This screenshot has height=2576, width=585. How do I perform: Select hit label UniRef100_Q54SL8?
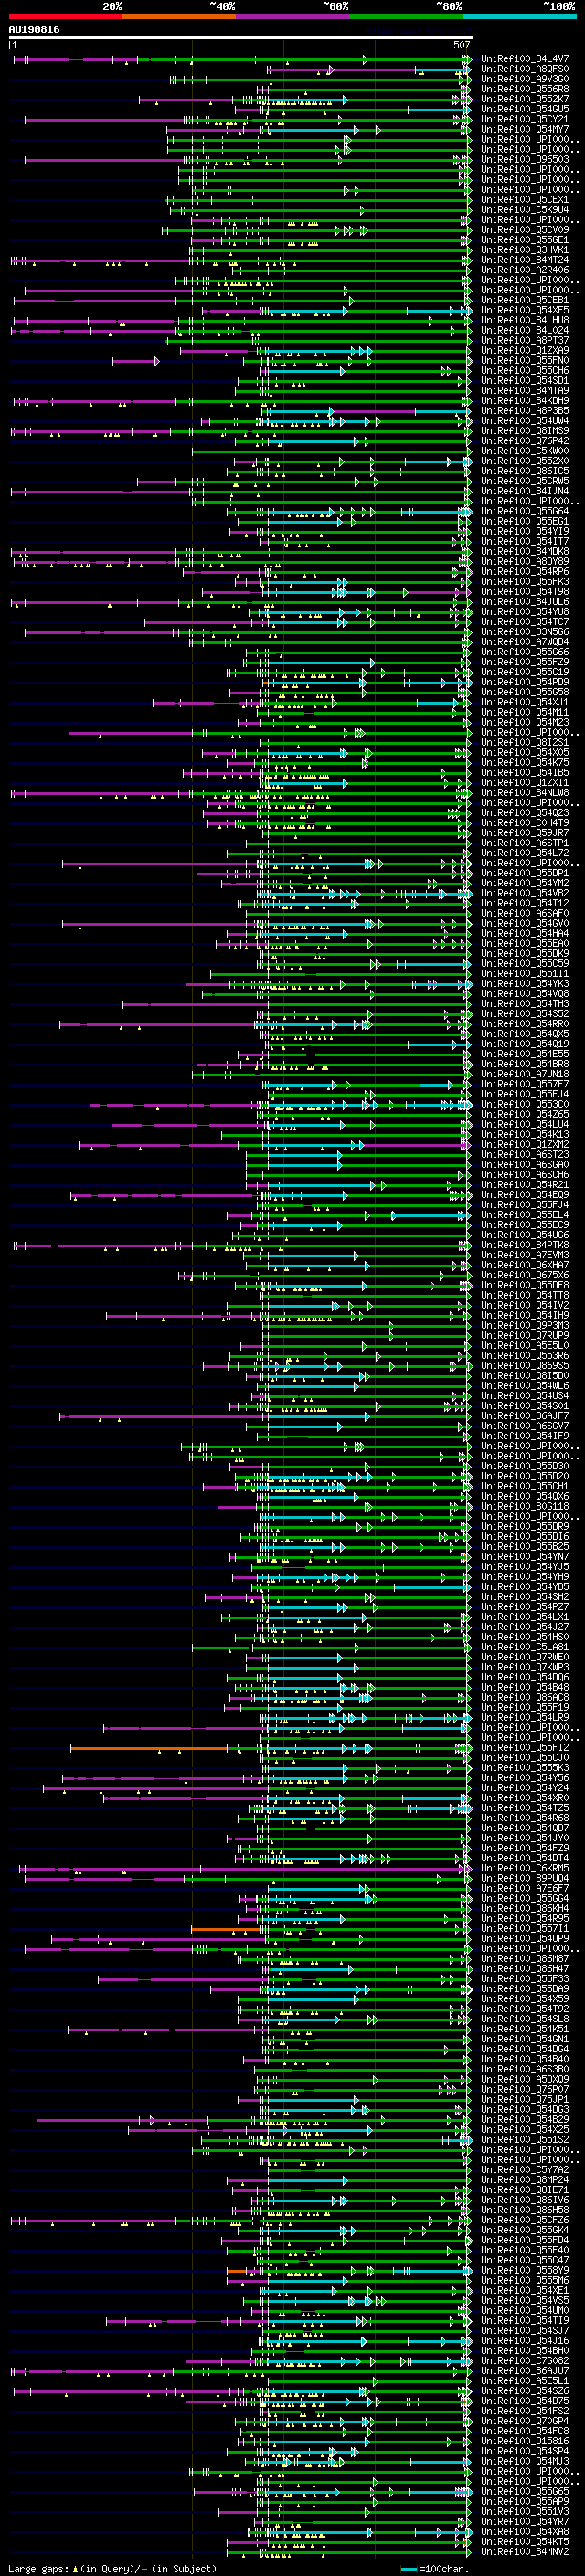click(x=525, y=2019)
